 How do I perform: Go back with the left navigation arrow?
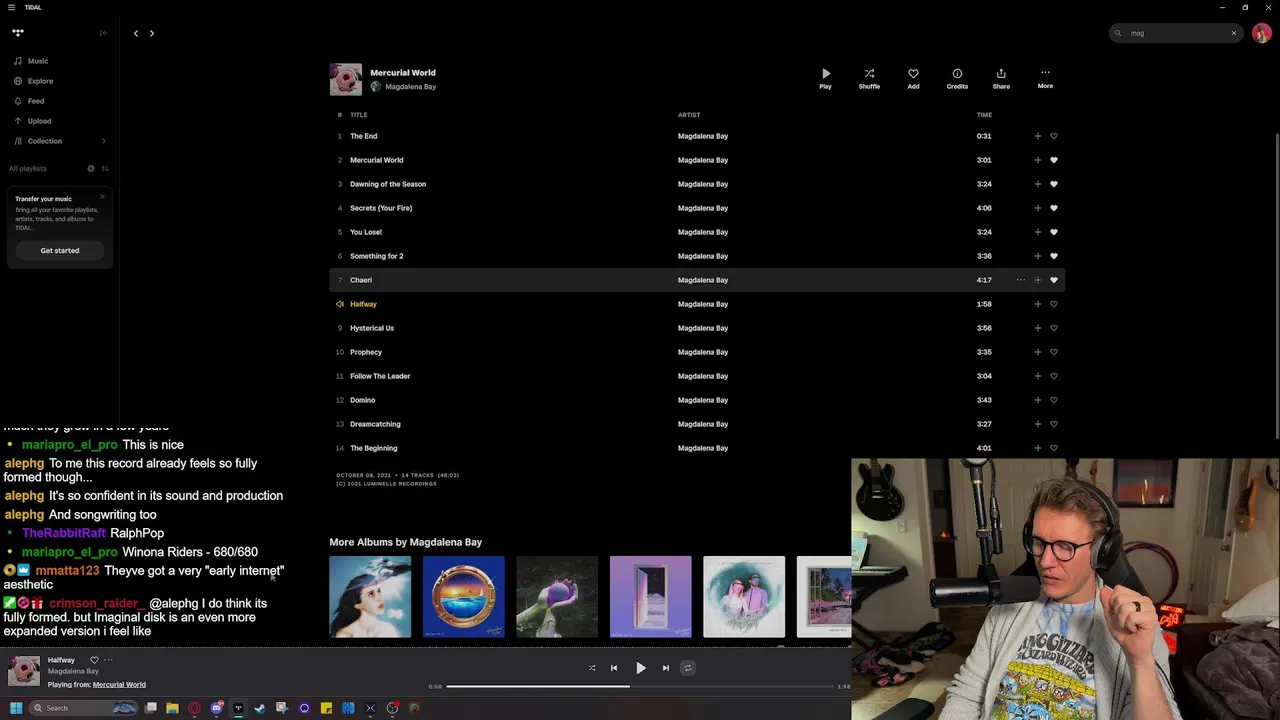(136, 33)
